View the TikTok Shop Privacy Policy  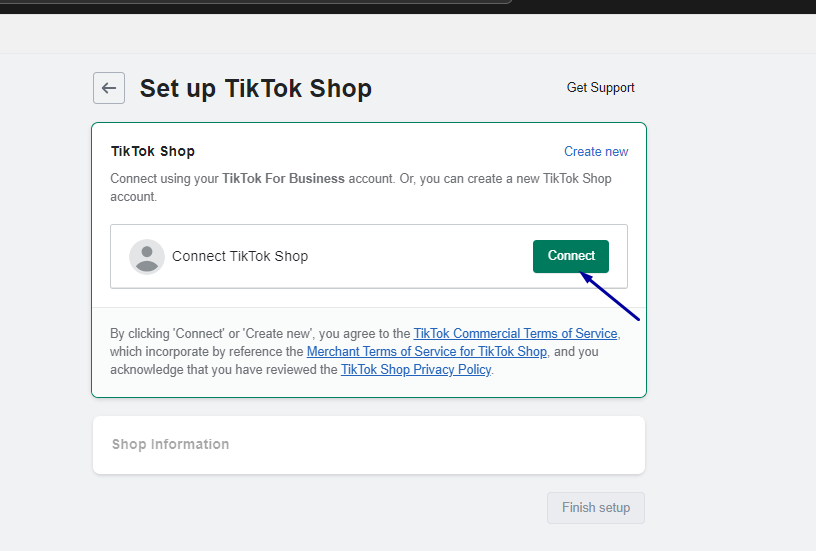[416, 369]
